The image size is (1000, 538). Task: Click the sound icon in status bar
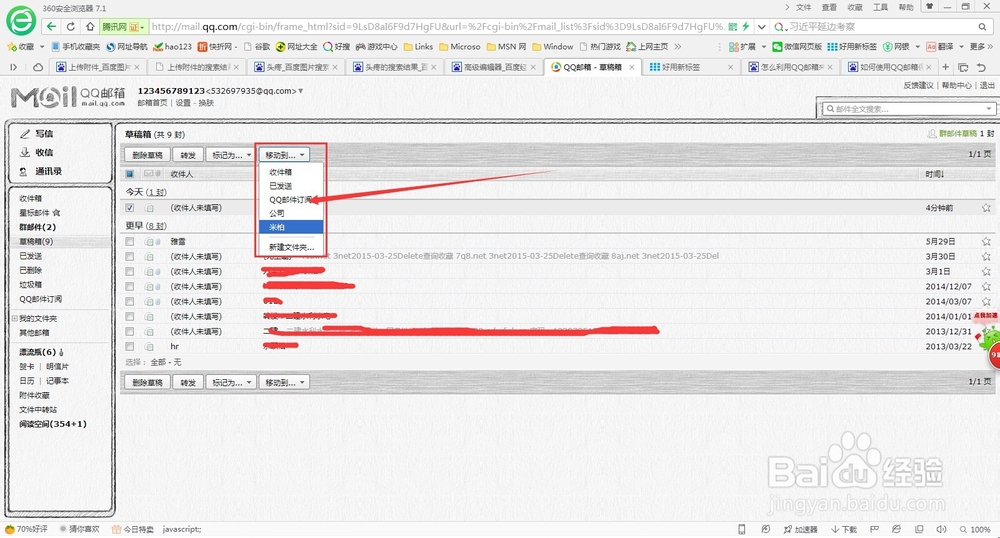click(x=941, y=529)
